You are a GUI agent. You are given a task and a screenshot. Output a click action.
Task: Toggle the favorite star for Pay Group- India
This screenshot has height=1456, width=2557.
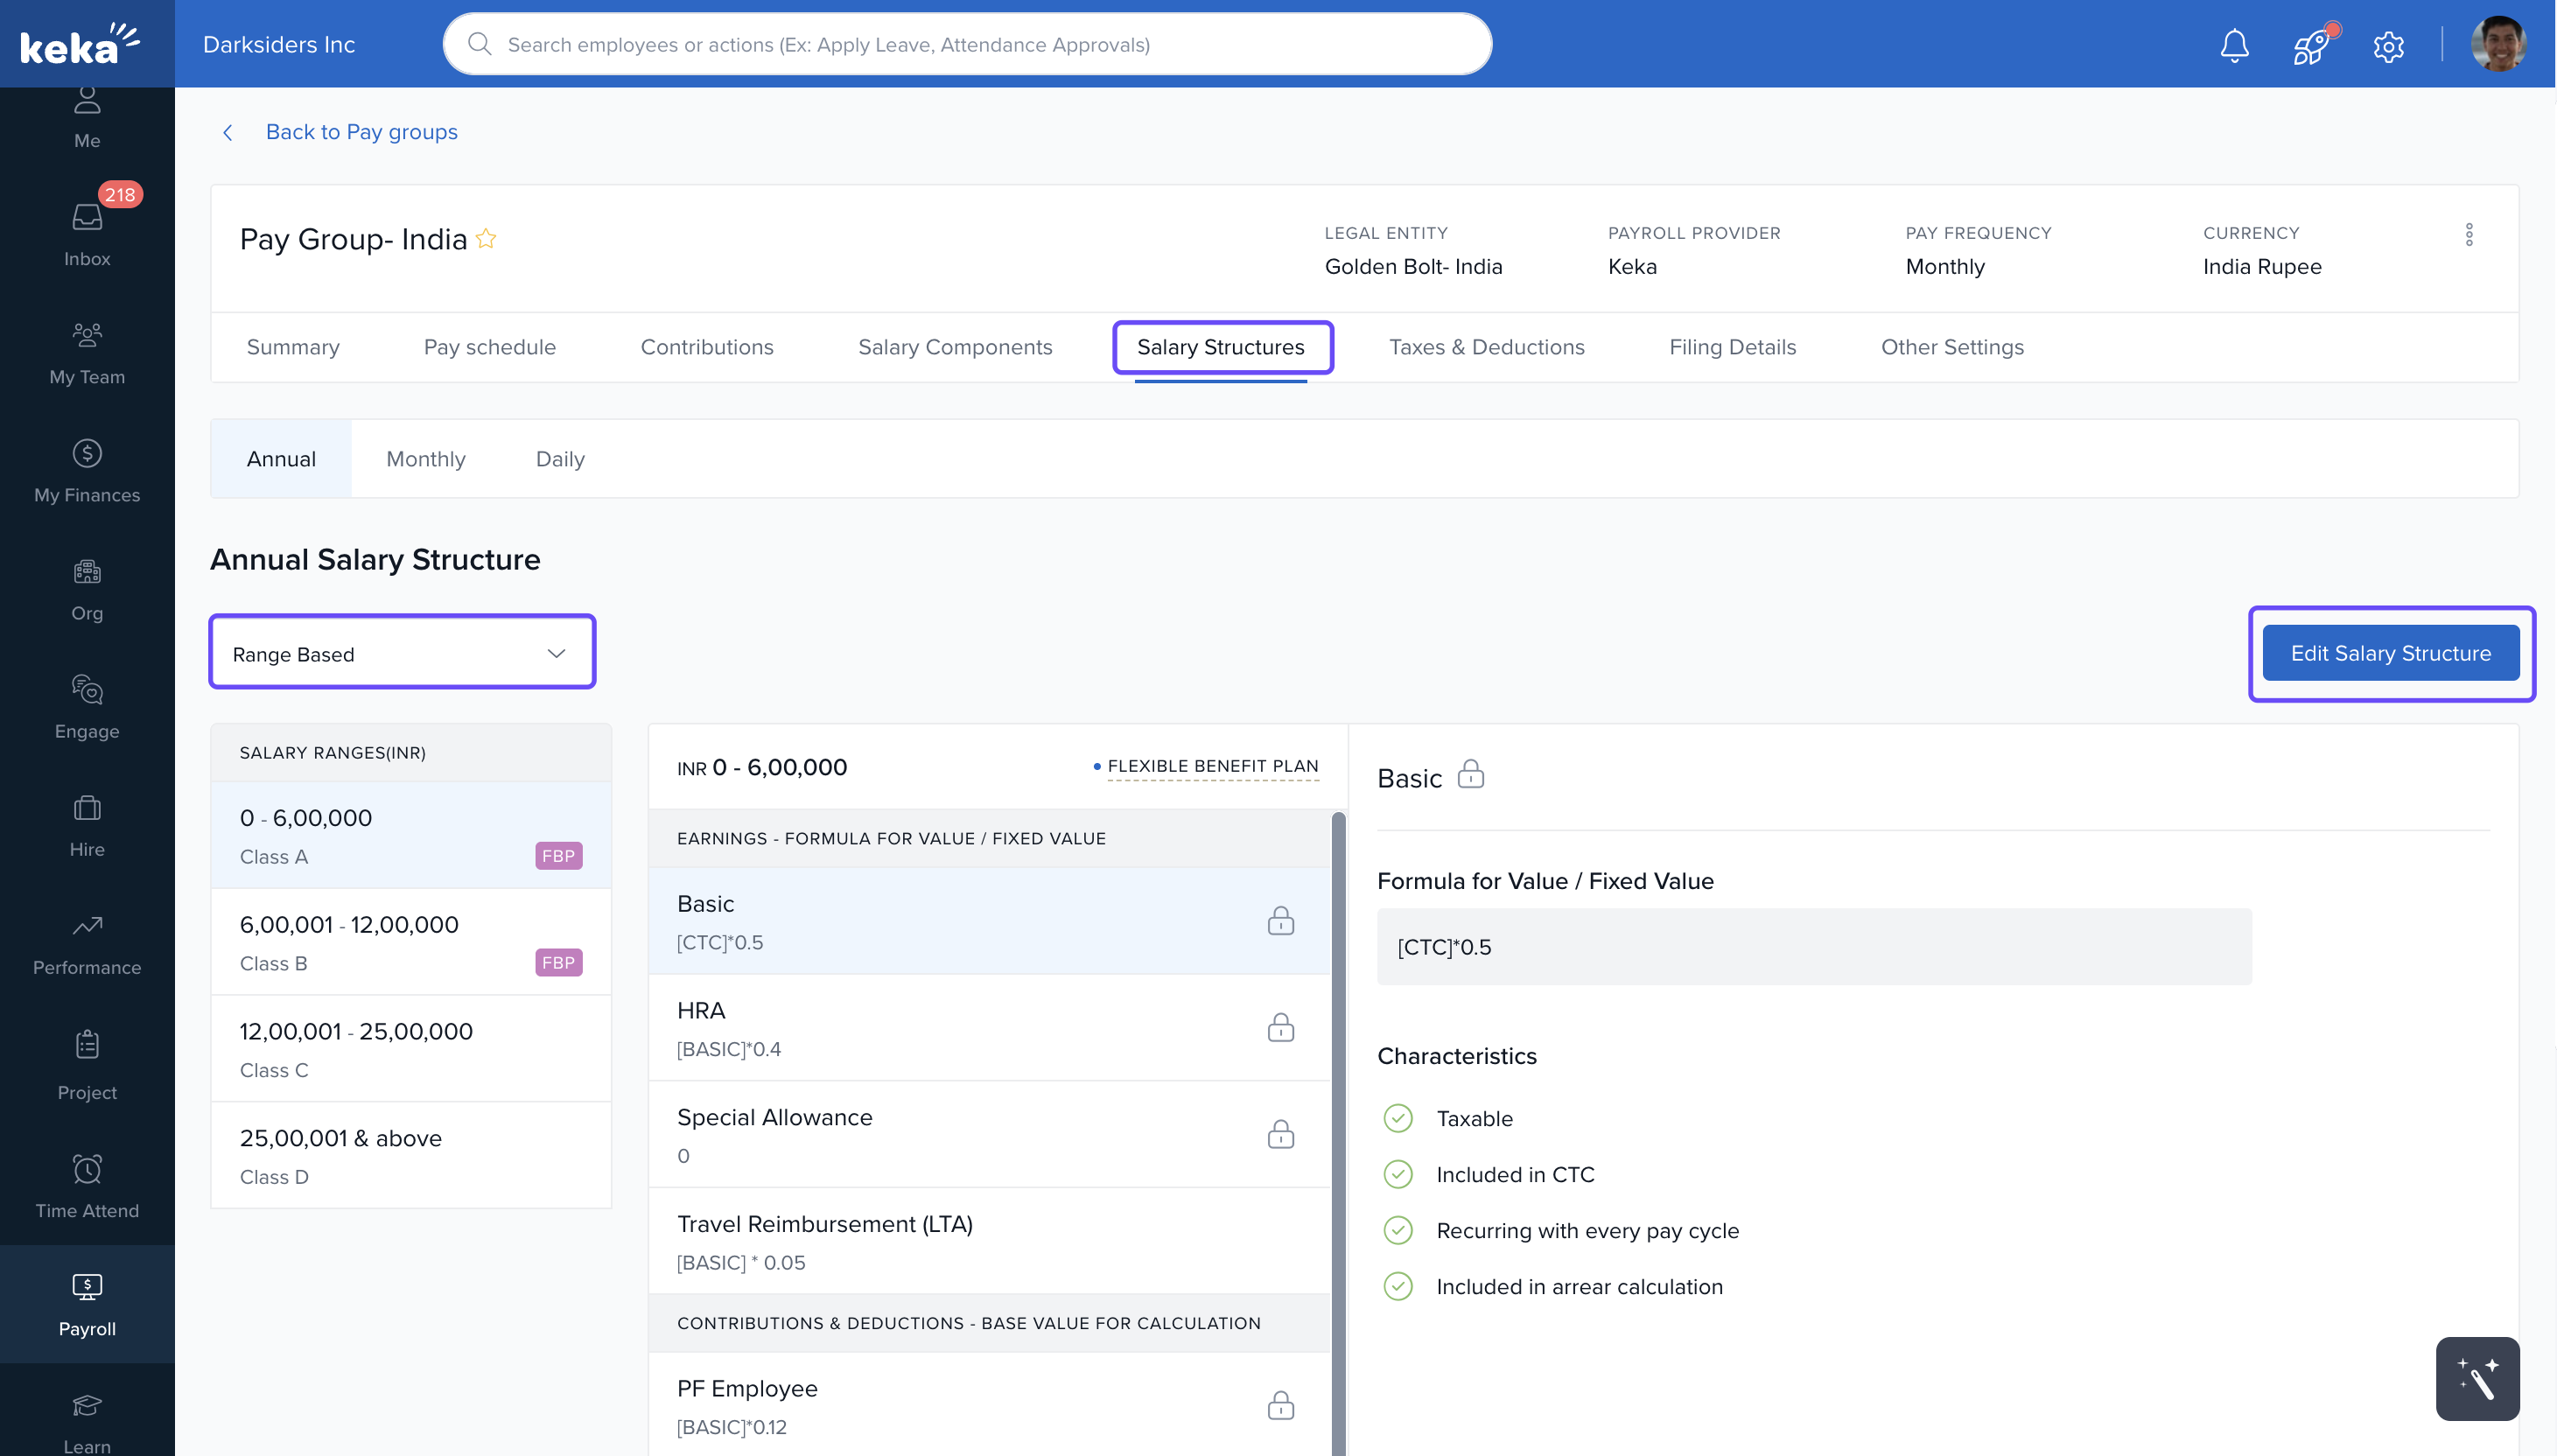pyautogui.click(x=486, y=239)
